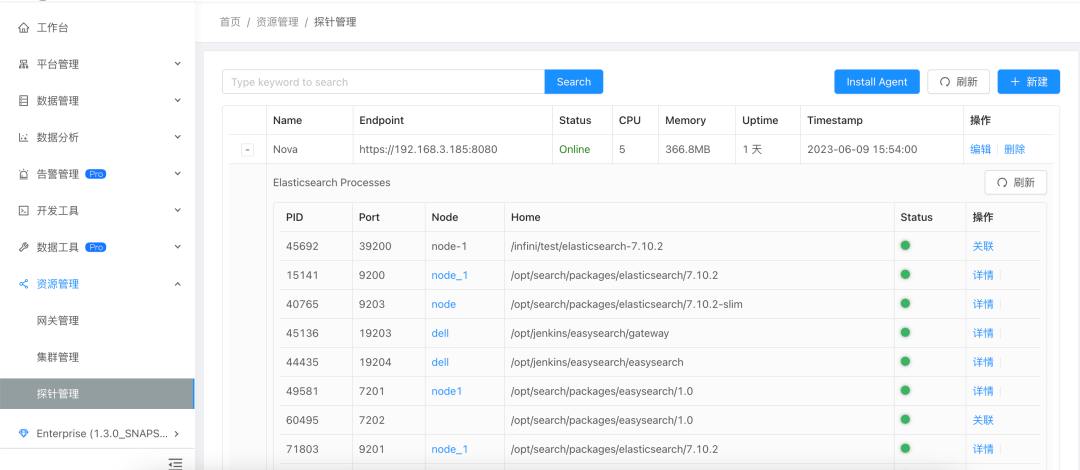Click 详情 for PID 71803
Screen dimensions: 1080x470
click(x=983, y=449)
